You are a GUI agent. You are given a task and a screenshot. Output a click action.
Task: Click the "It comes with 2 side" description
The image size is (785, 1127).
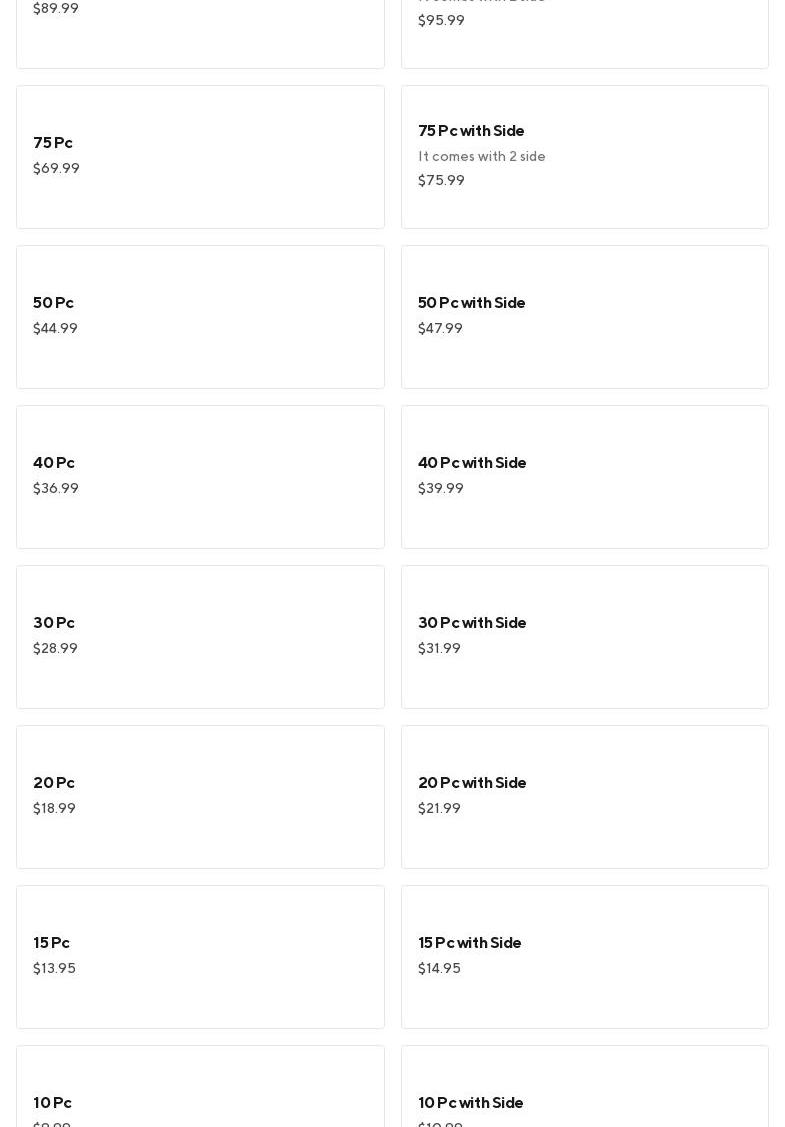482,157
